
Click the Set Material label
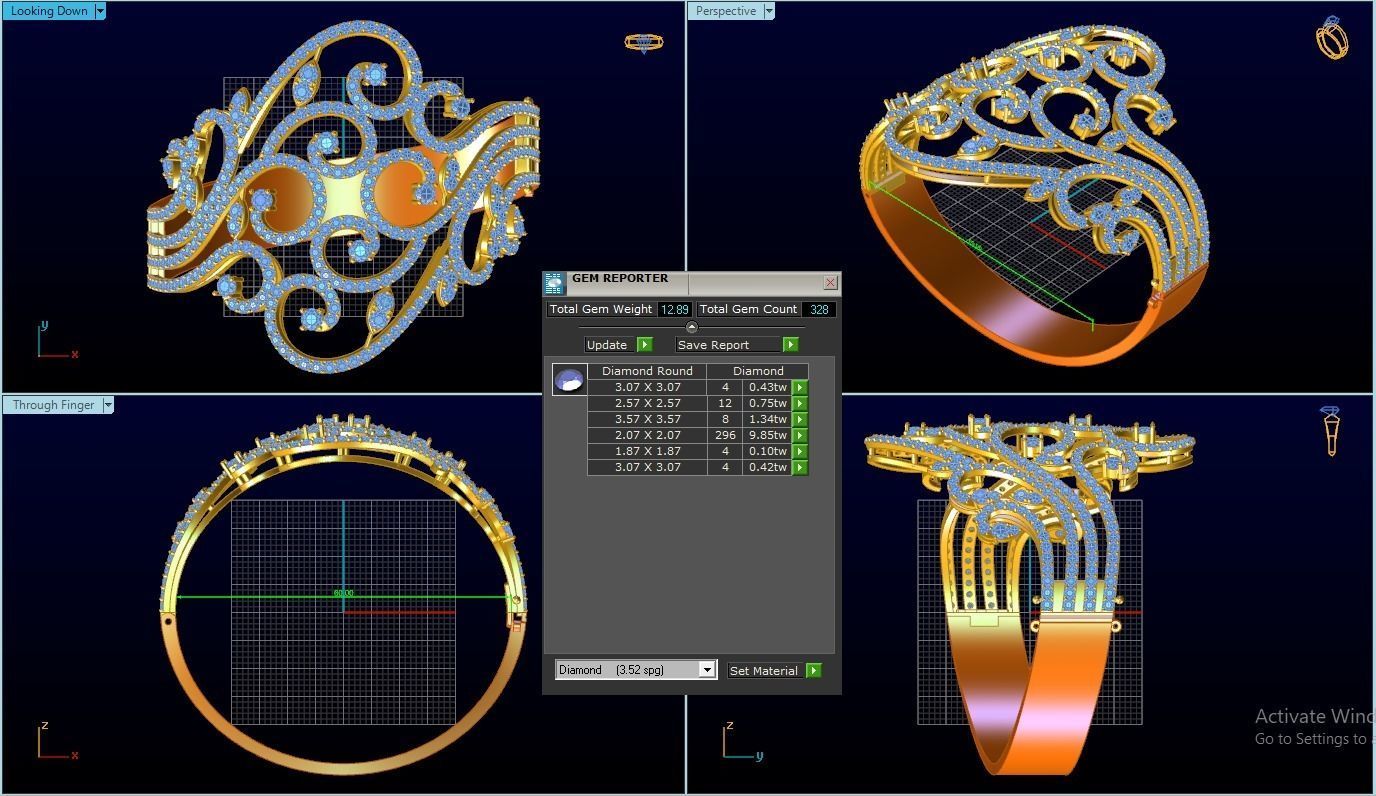(764, 671)
